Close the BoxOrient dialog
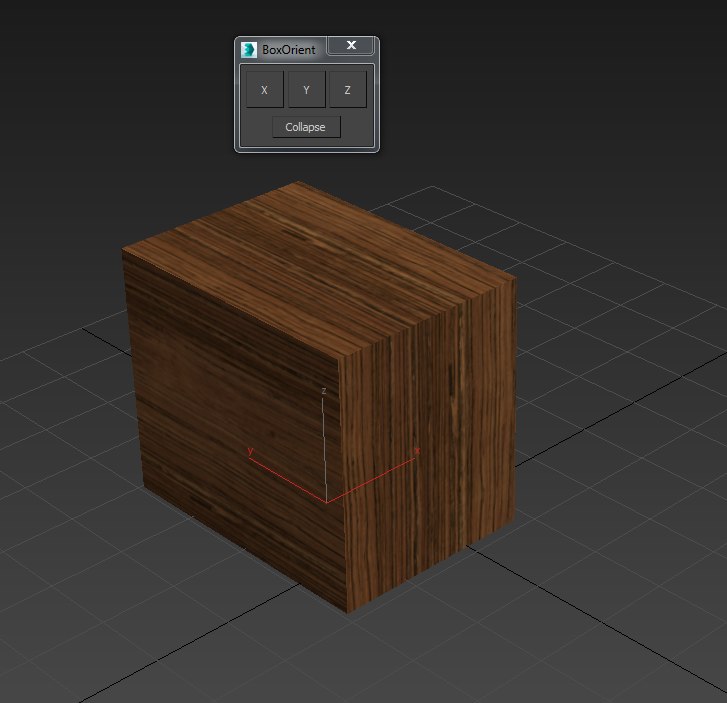This screenshot has width=727, height=703. click(351, 45)
